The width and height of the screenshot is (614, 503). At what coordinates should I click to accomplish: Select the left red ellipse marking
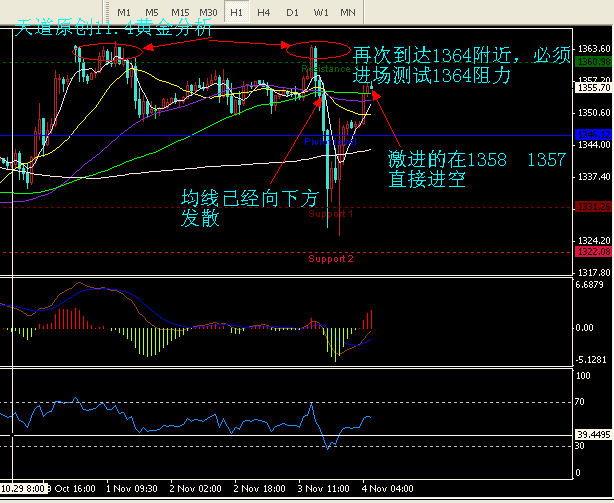tap(107, 51)
